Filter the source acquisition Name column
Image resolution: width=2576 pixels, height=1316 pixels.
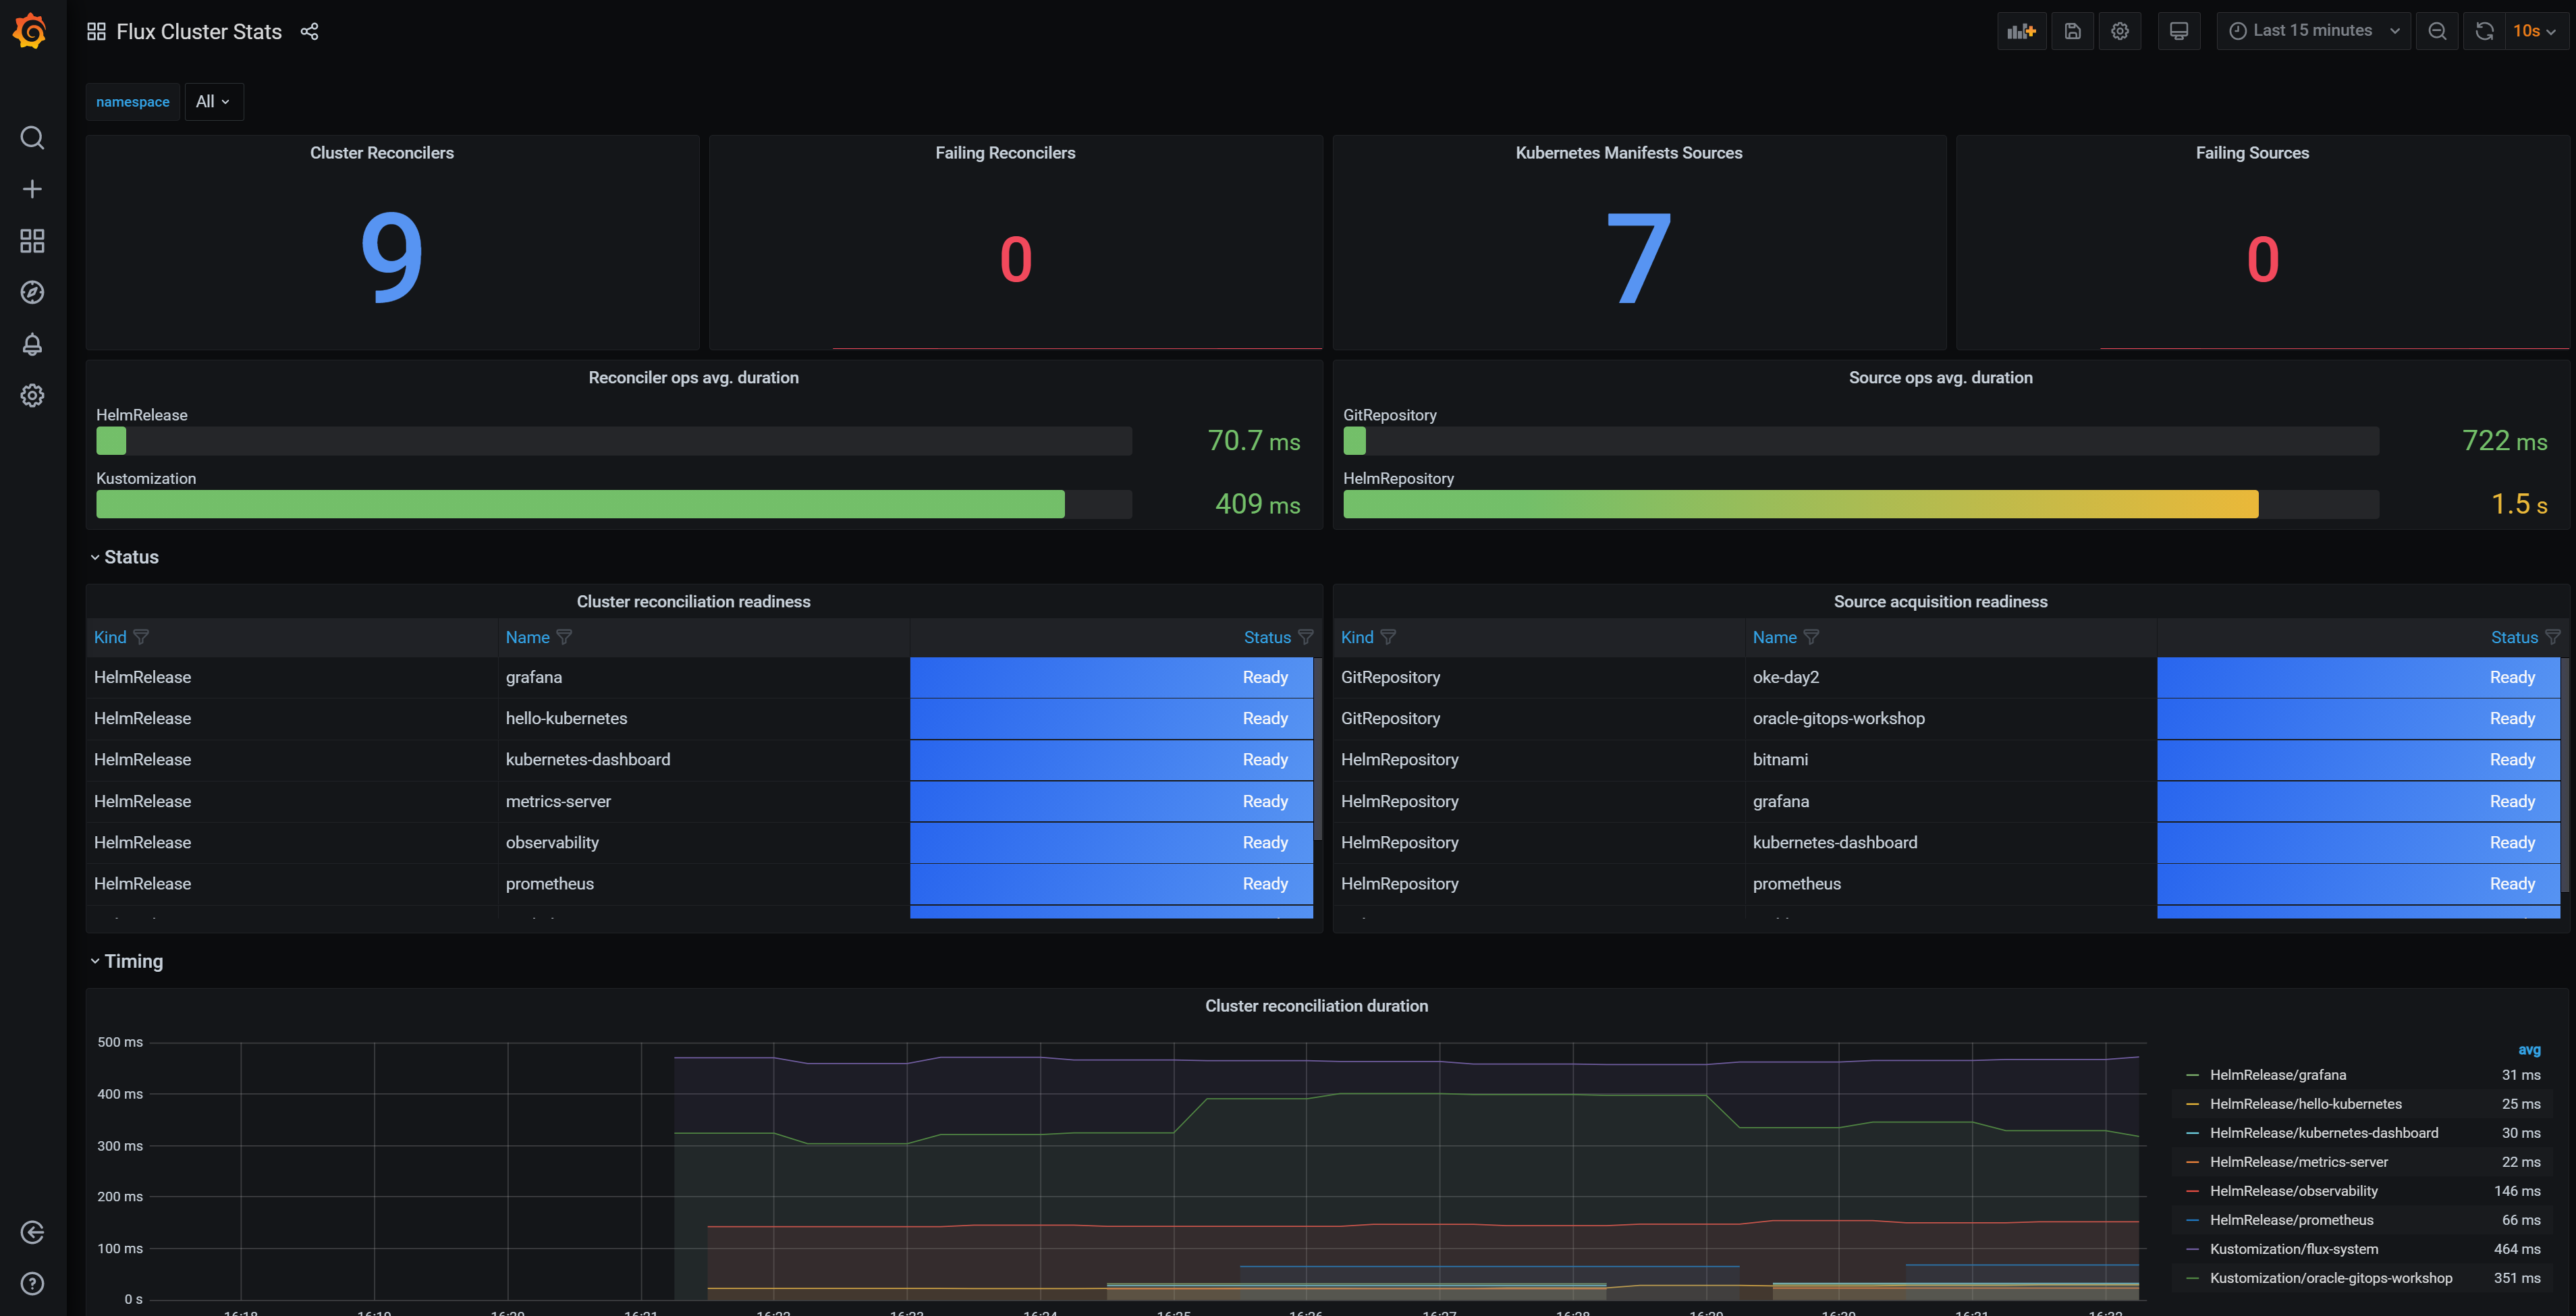(x=1811, y=637)
